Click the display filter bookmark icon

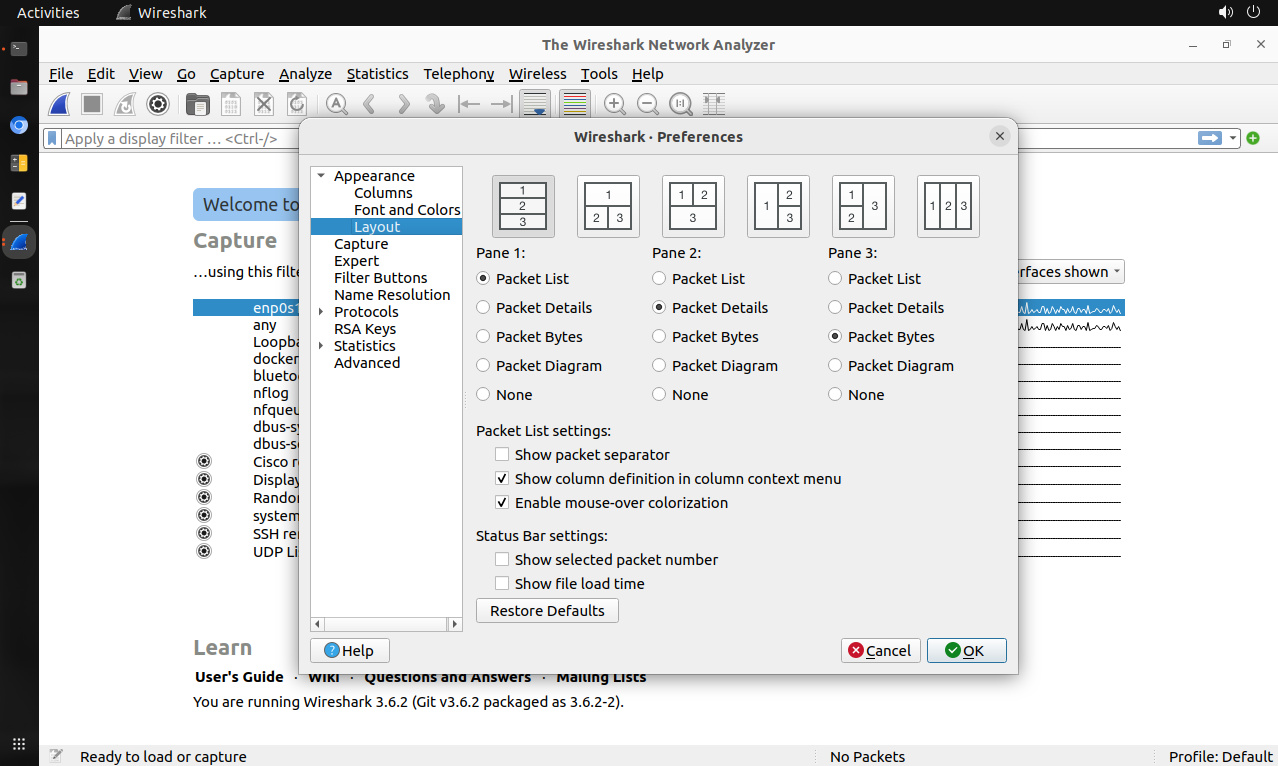(53, 139)
